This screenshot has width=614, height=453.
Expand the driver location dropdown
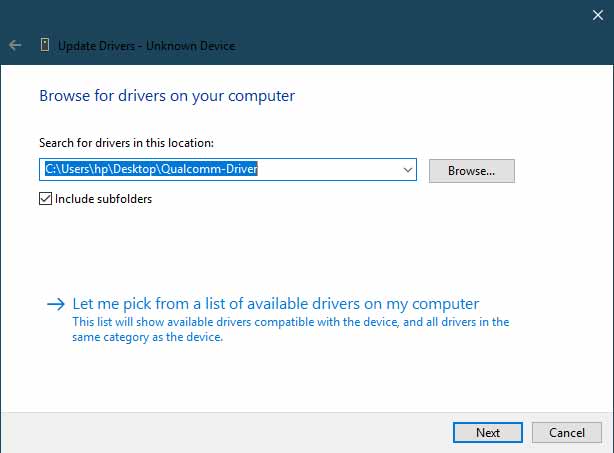(408, 170)
